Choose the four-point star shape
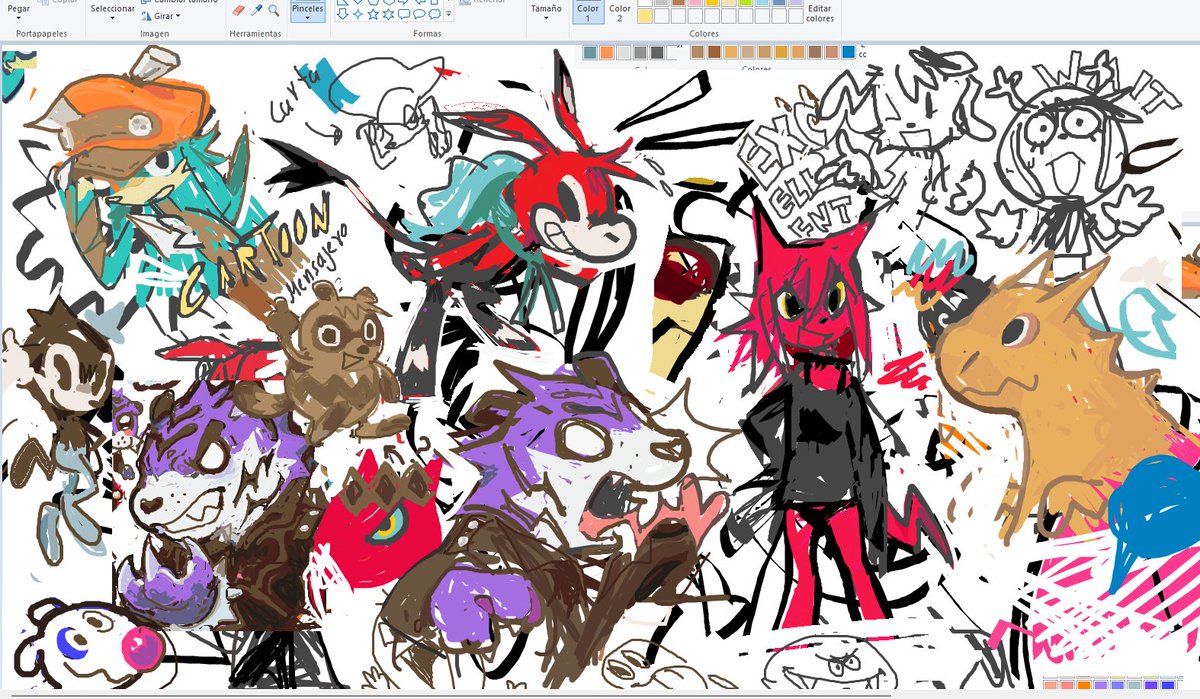This screenshot has width=1200, height=699. [x=357, y=14]
